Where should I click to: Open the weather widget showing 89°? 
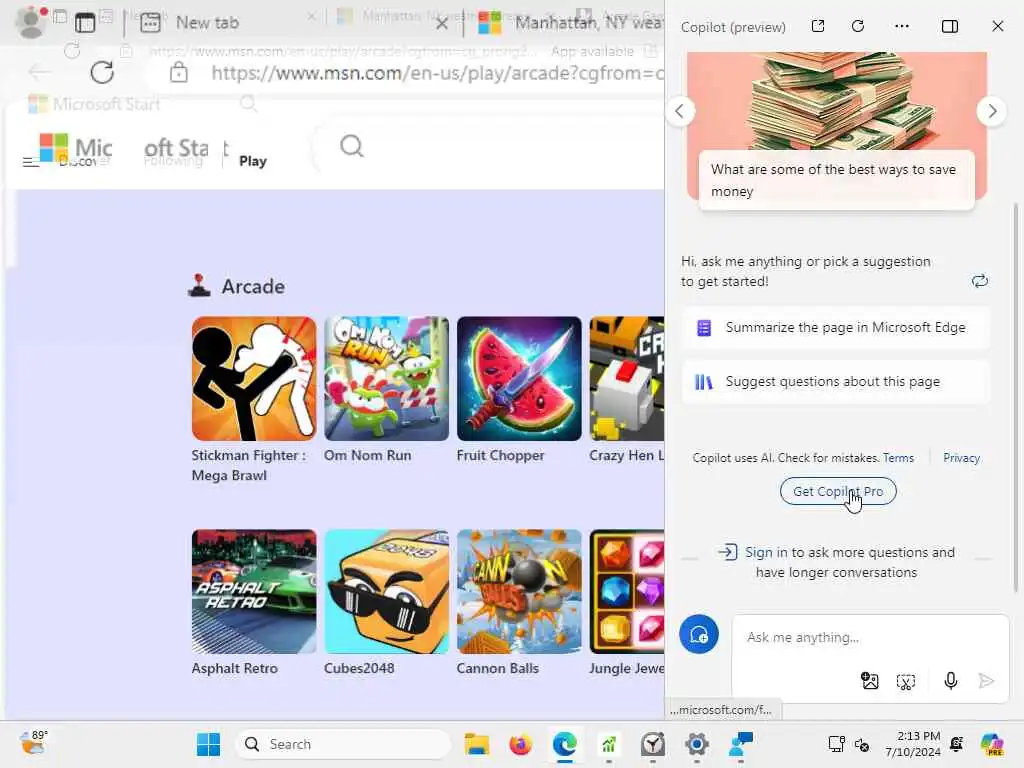[33, 743]
